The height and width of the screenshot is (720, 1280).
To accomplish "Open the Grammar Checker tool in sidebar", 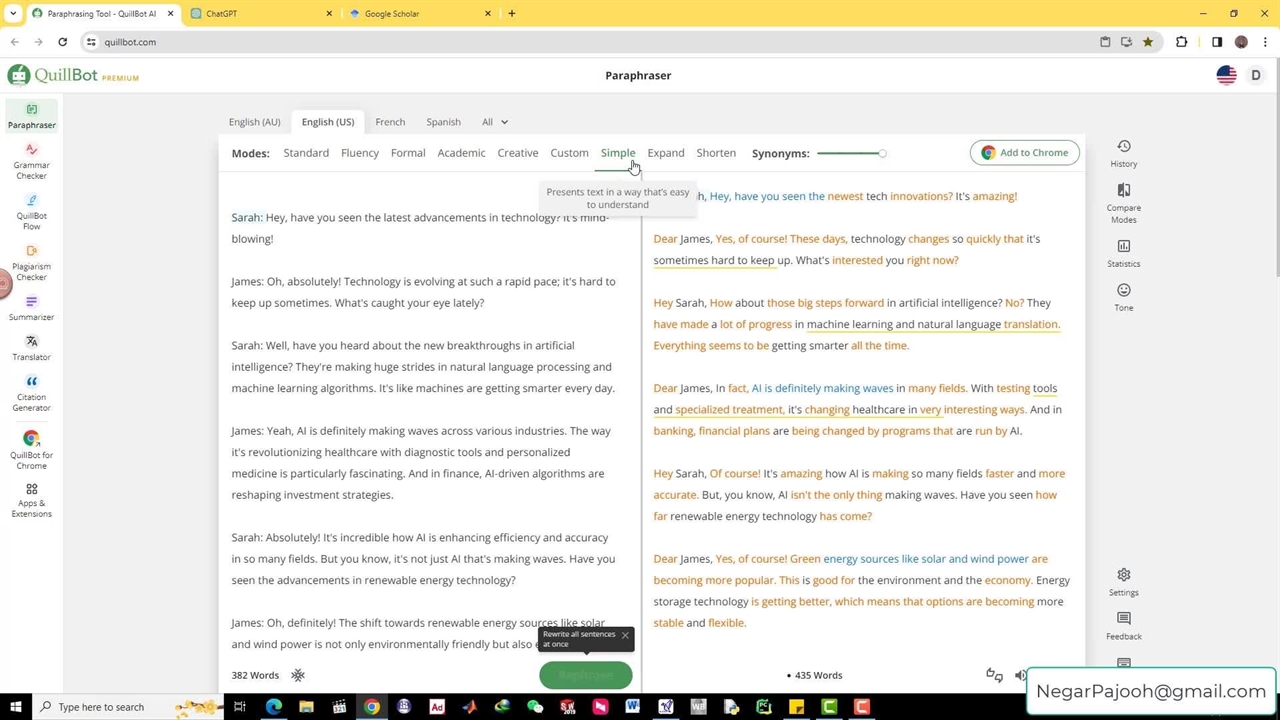I will [x=31, y=160].
